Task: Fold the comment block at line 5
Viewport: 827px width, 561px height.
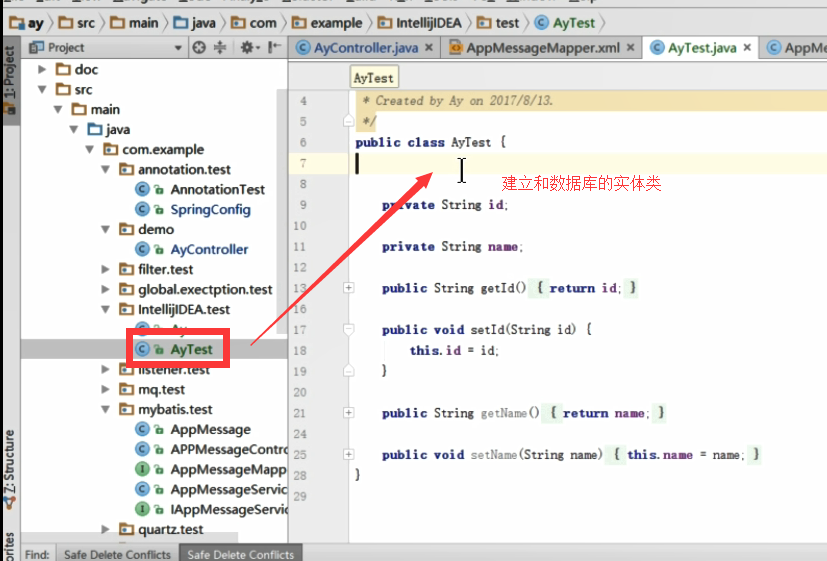Action: [x=349, y=121]
